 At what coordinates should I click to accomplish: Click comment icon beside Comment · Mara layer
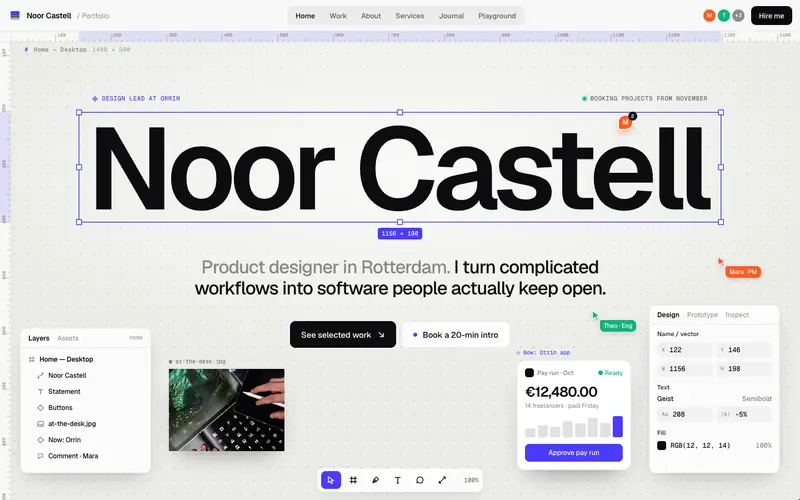[x=40, y=456]
